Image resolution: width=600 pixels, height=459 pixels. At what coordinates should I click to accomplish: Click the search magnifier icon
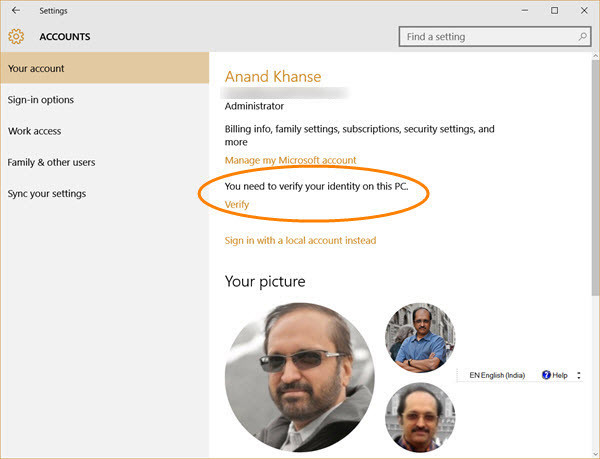tap(582, 36)
